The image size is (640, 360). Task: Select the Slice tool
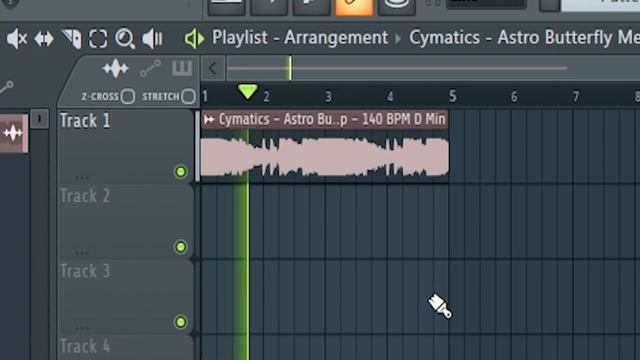tap(72, 39)
